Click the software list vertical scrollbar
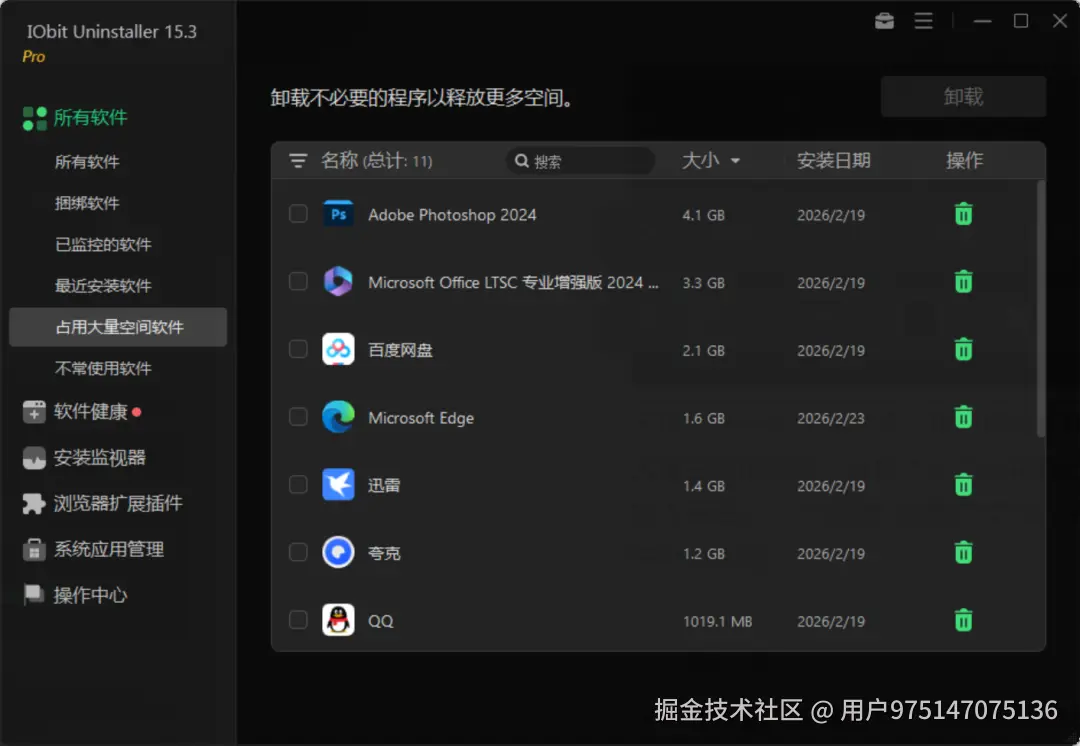This screenshot has width=1080, height=746. pos(1041,309)
